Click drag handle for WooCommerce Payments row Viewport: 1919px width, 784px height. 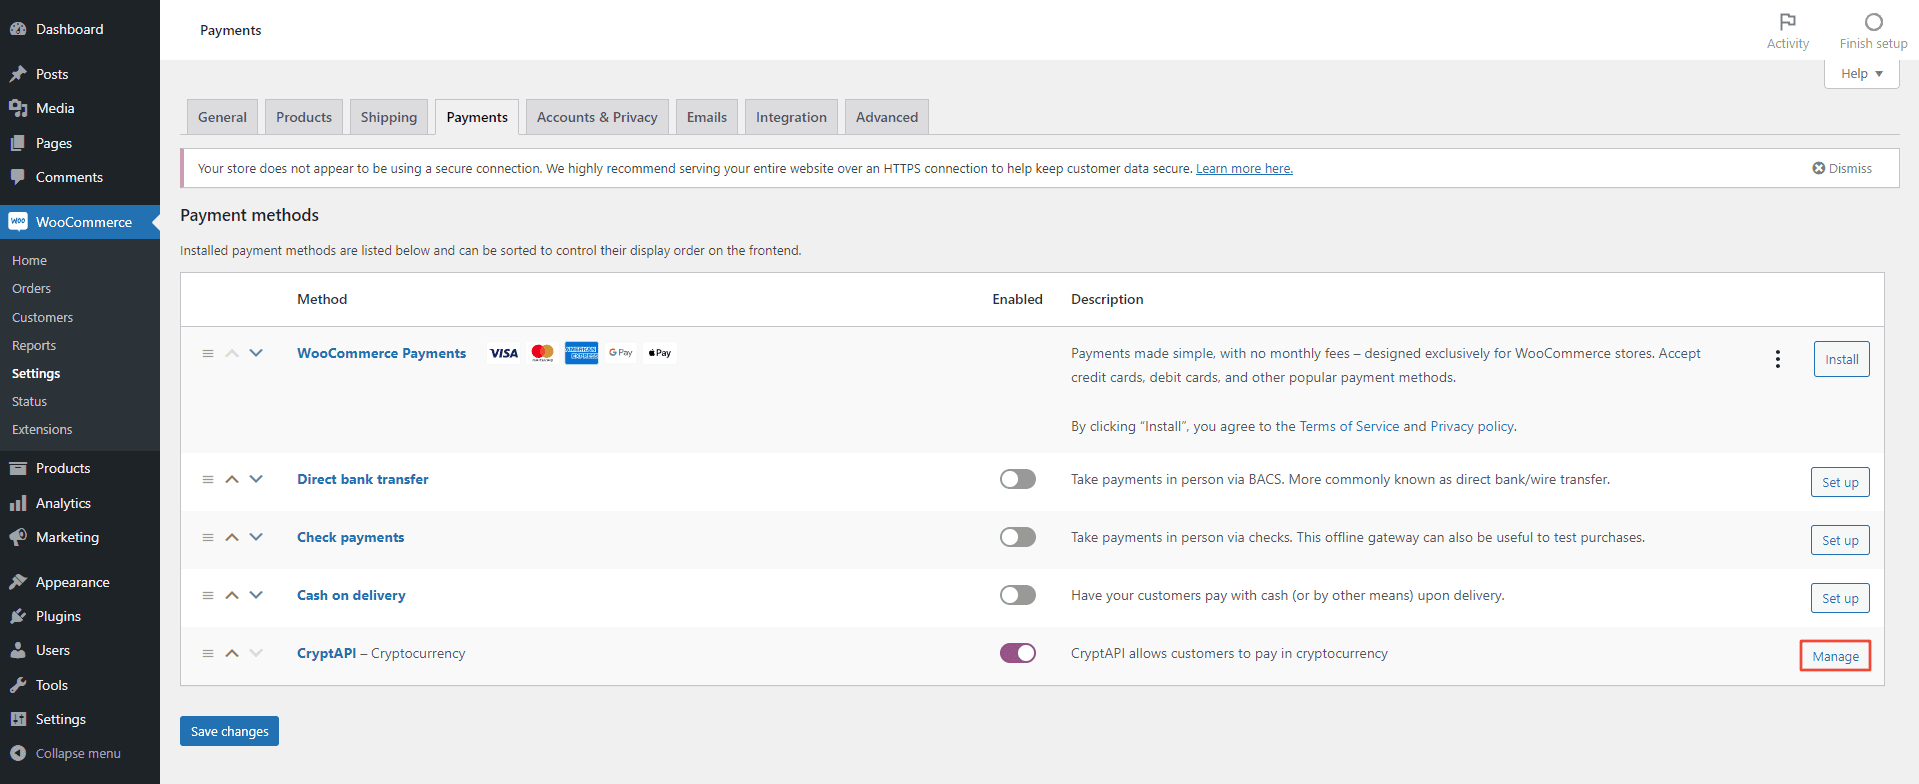[208, 353]
